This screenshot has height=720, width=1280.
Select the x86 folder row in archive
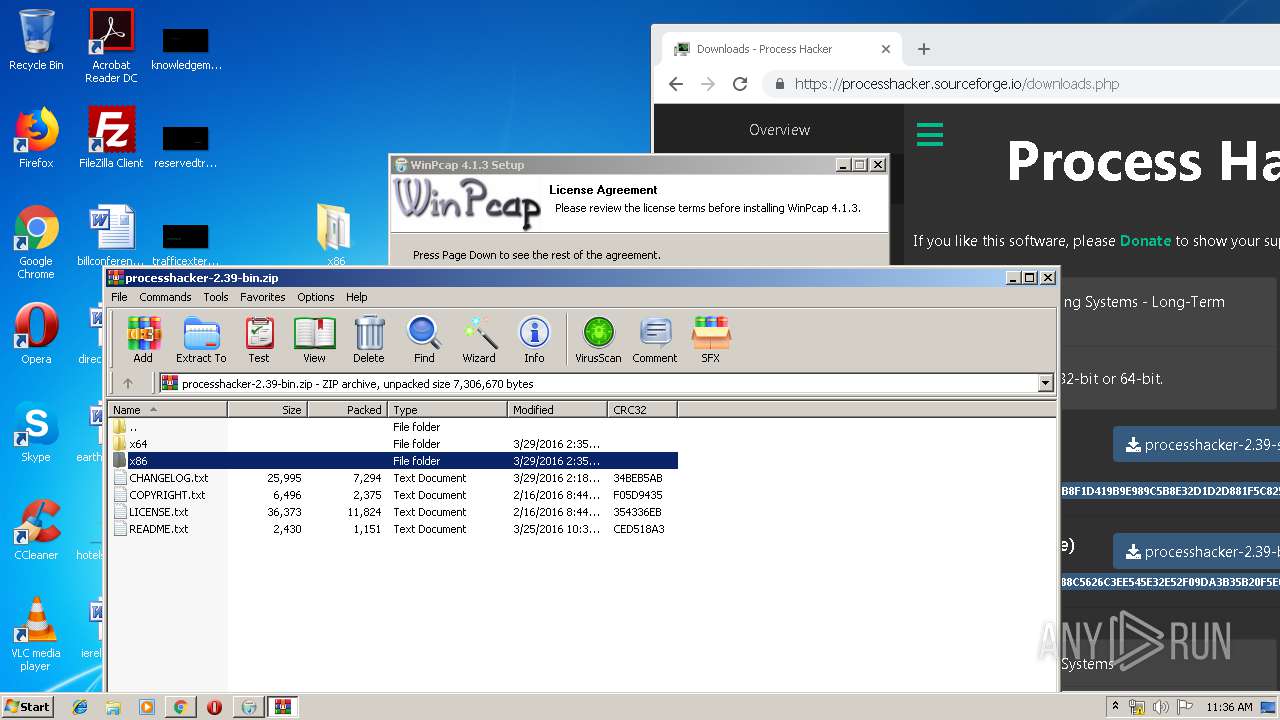pyautogui.click(x=393, y=461)
